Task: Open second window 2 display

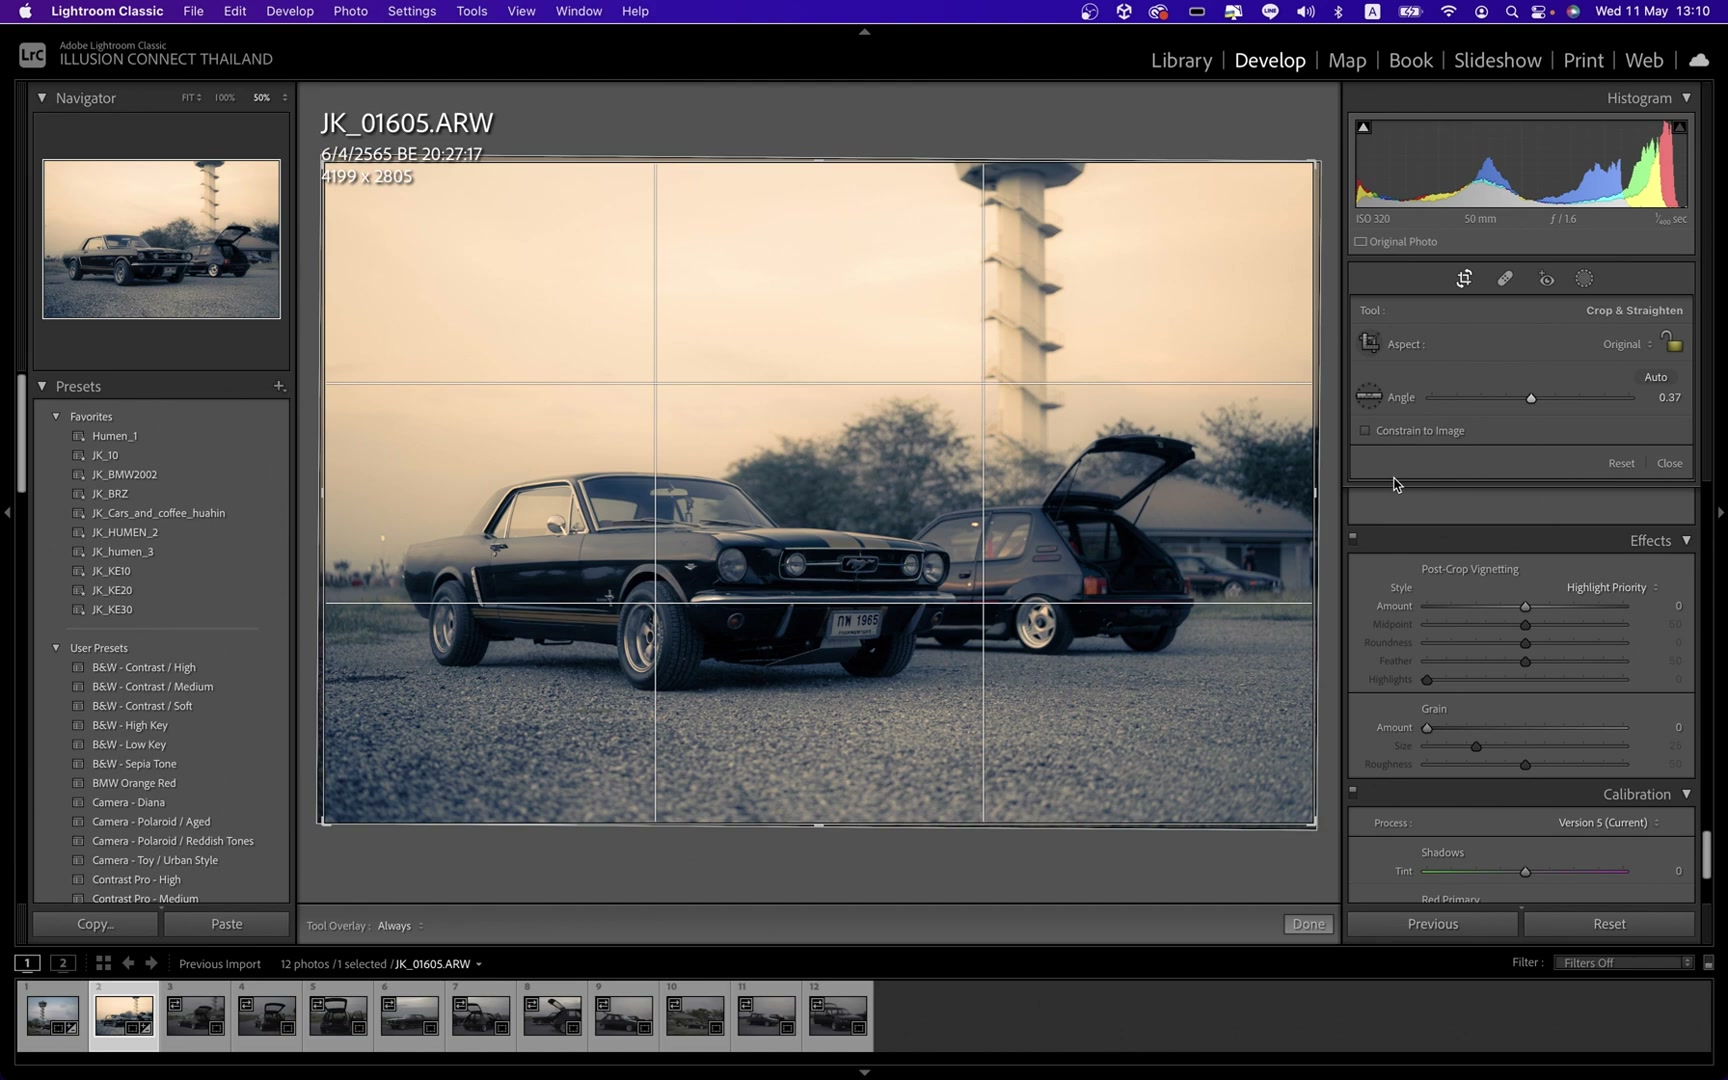Action: click(x=62, y=963)
